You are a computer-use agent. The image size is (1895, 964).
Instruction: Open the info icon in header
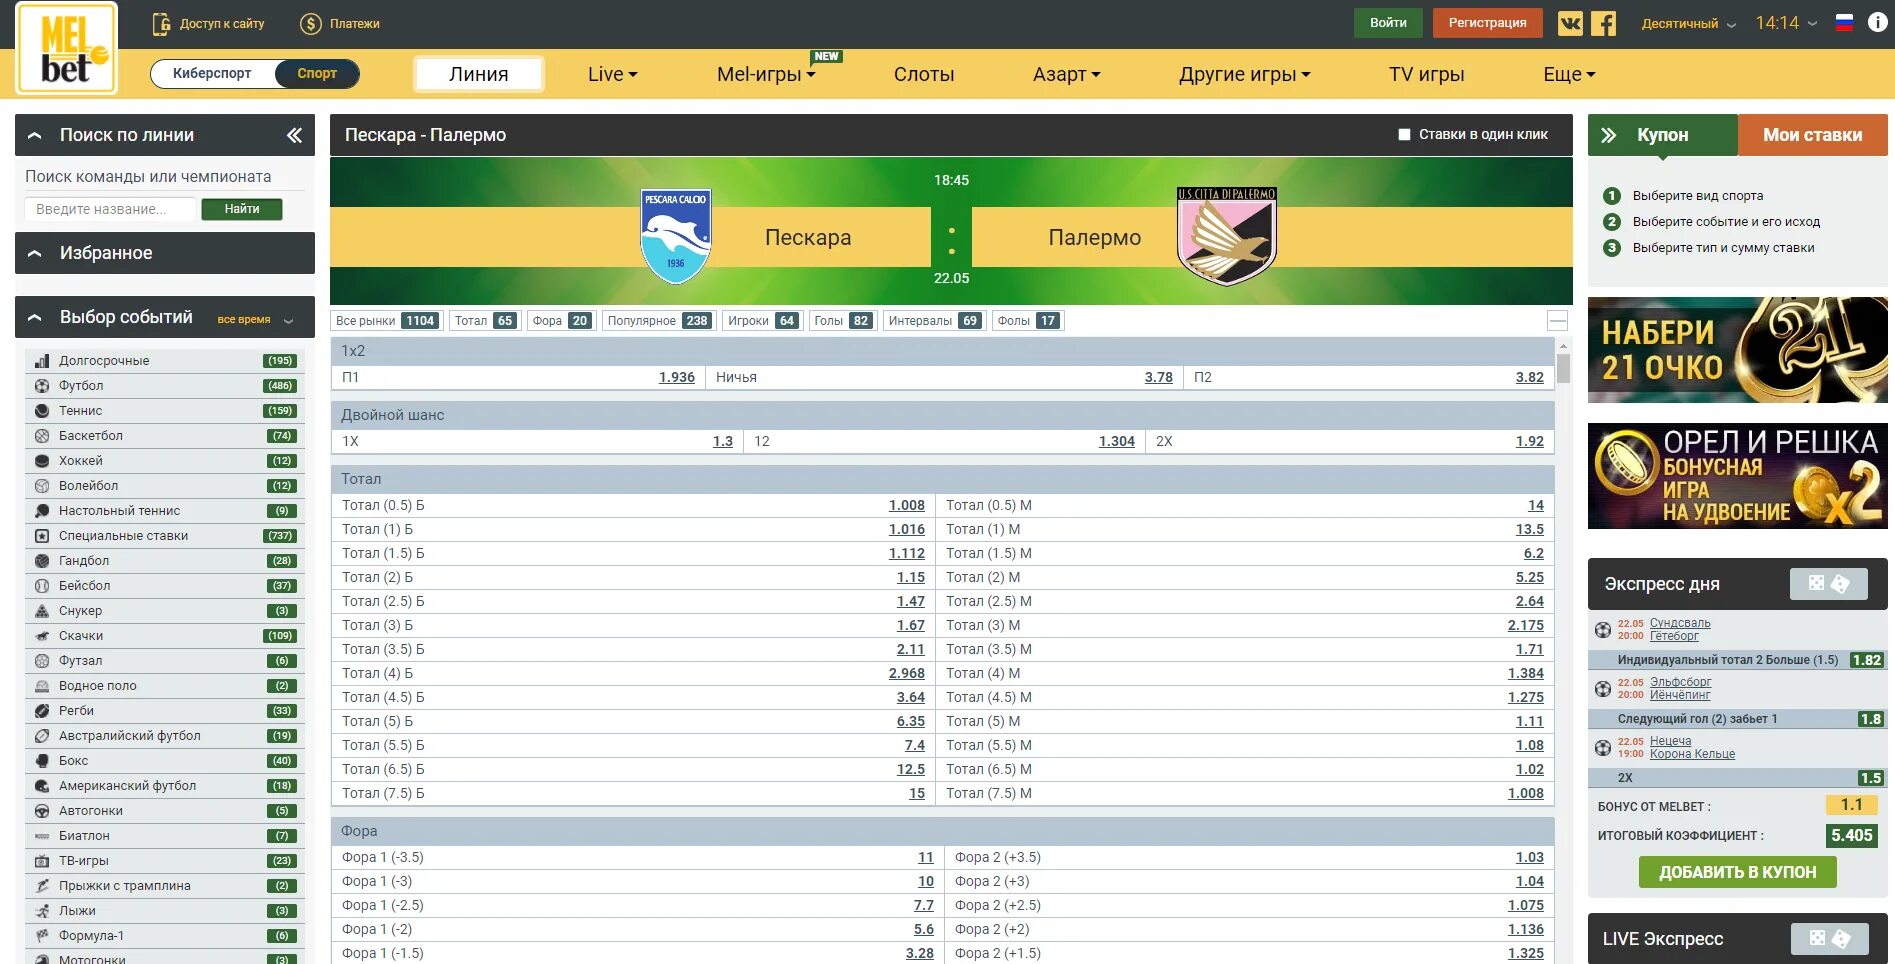(1877, 22)
